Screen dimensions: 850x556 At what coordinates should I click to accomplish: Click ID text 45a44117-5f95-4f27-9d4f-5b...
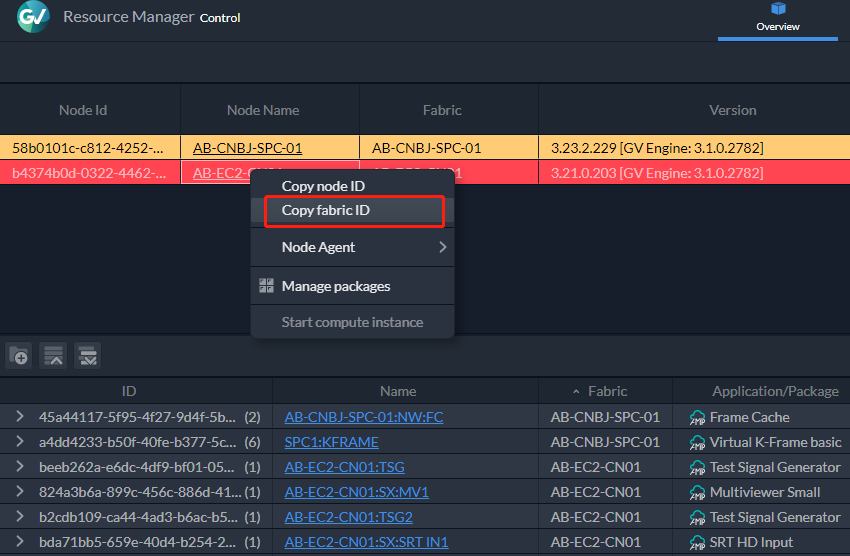pos(137,417)
